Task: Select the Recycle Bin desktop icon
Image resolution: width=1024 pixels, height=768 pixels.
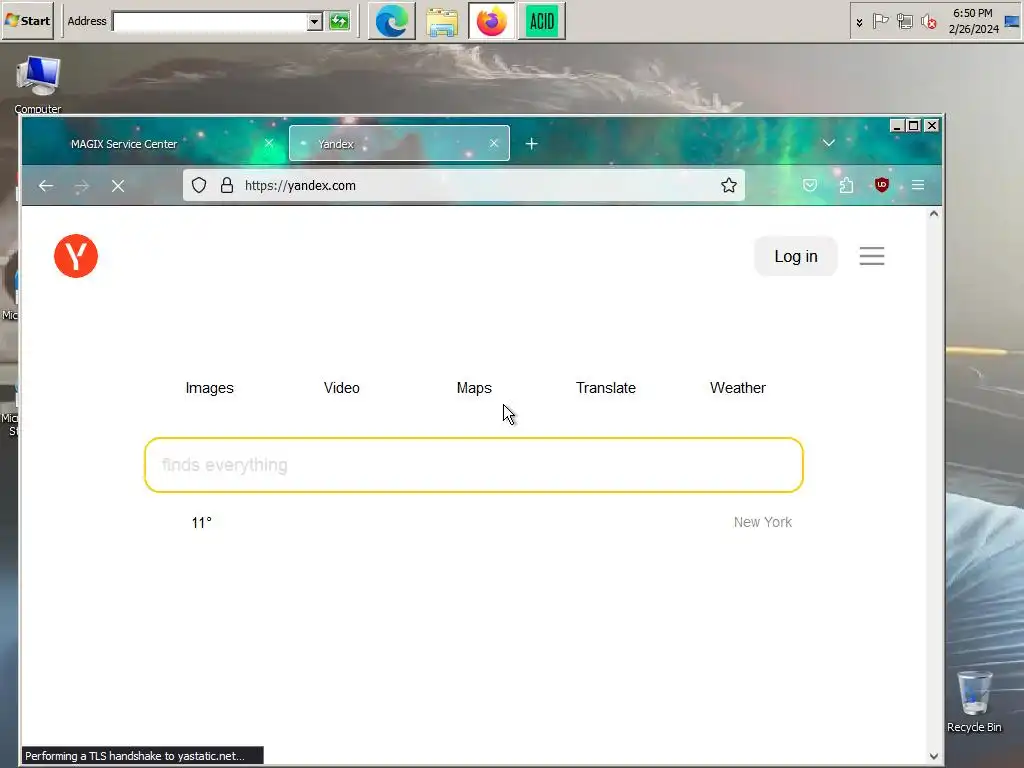Action: 974,701
